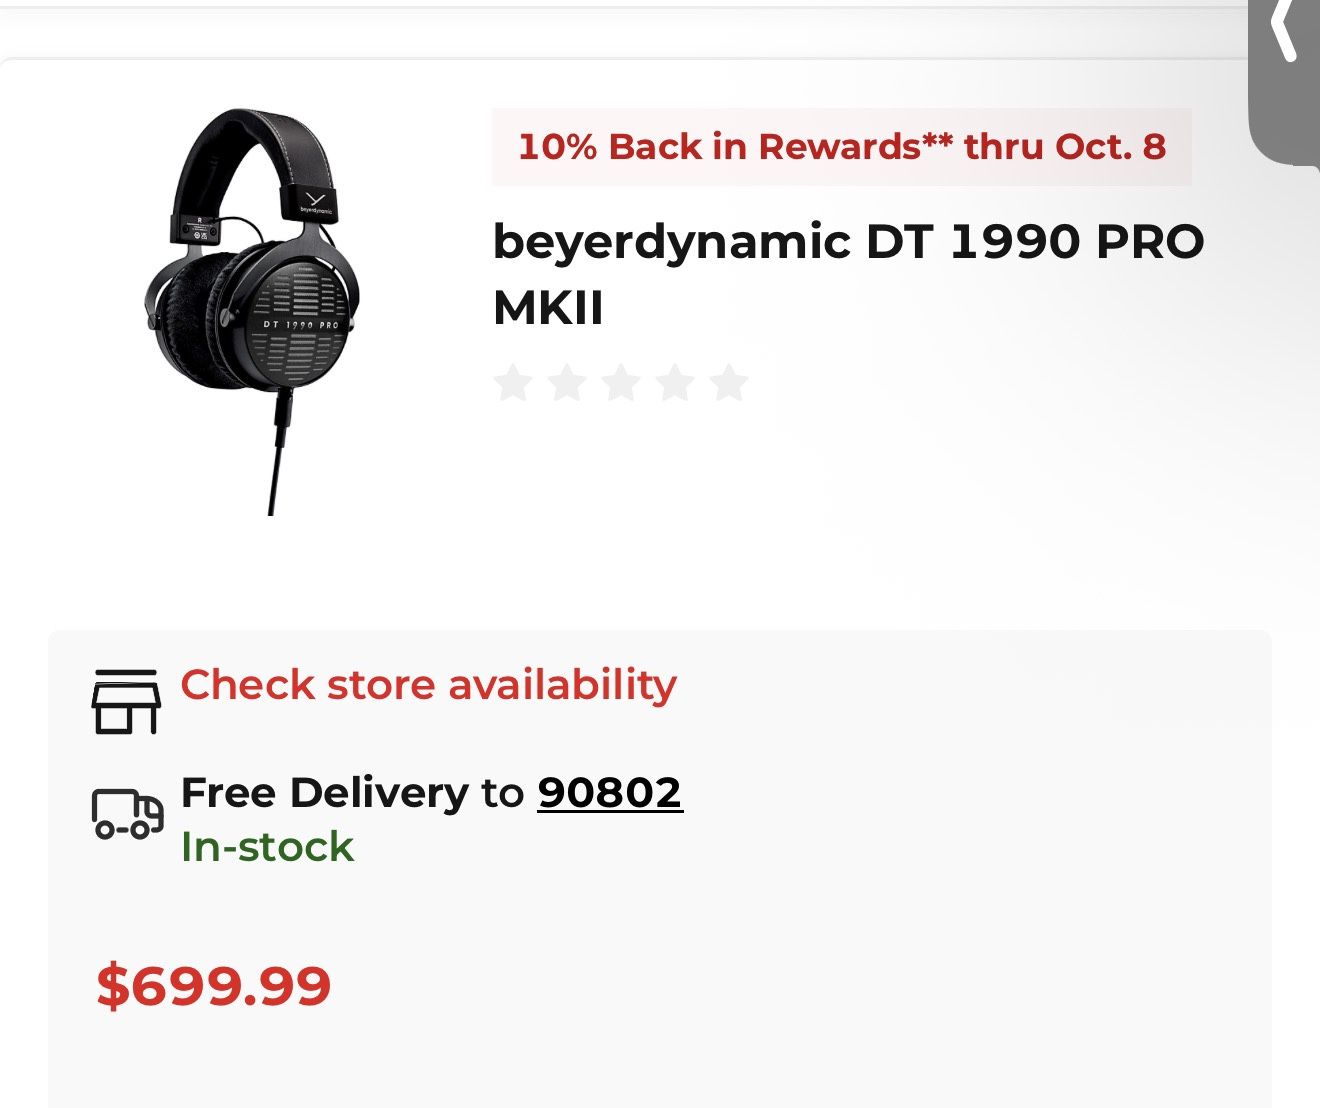Viewport: 1320px width, 1108px height.
Task: Click the DT 1990 PRO earcup label
Action: [x=300, y=325]
